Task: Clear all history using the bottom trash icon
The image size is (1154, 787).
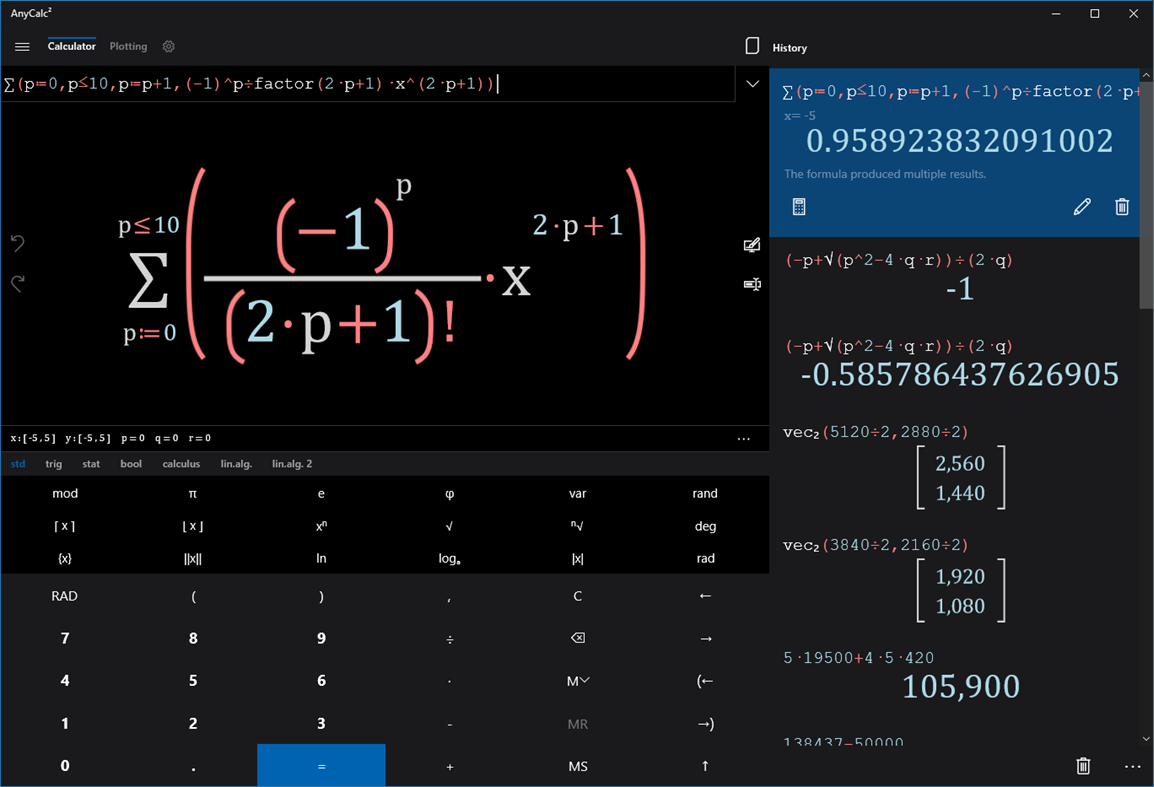Action: (x=1083, y=765)
